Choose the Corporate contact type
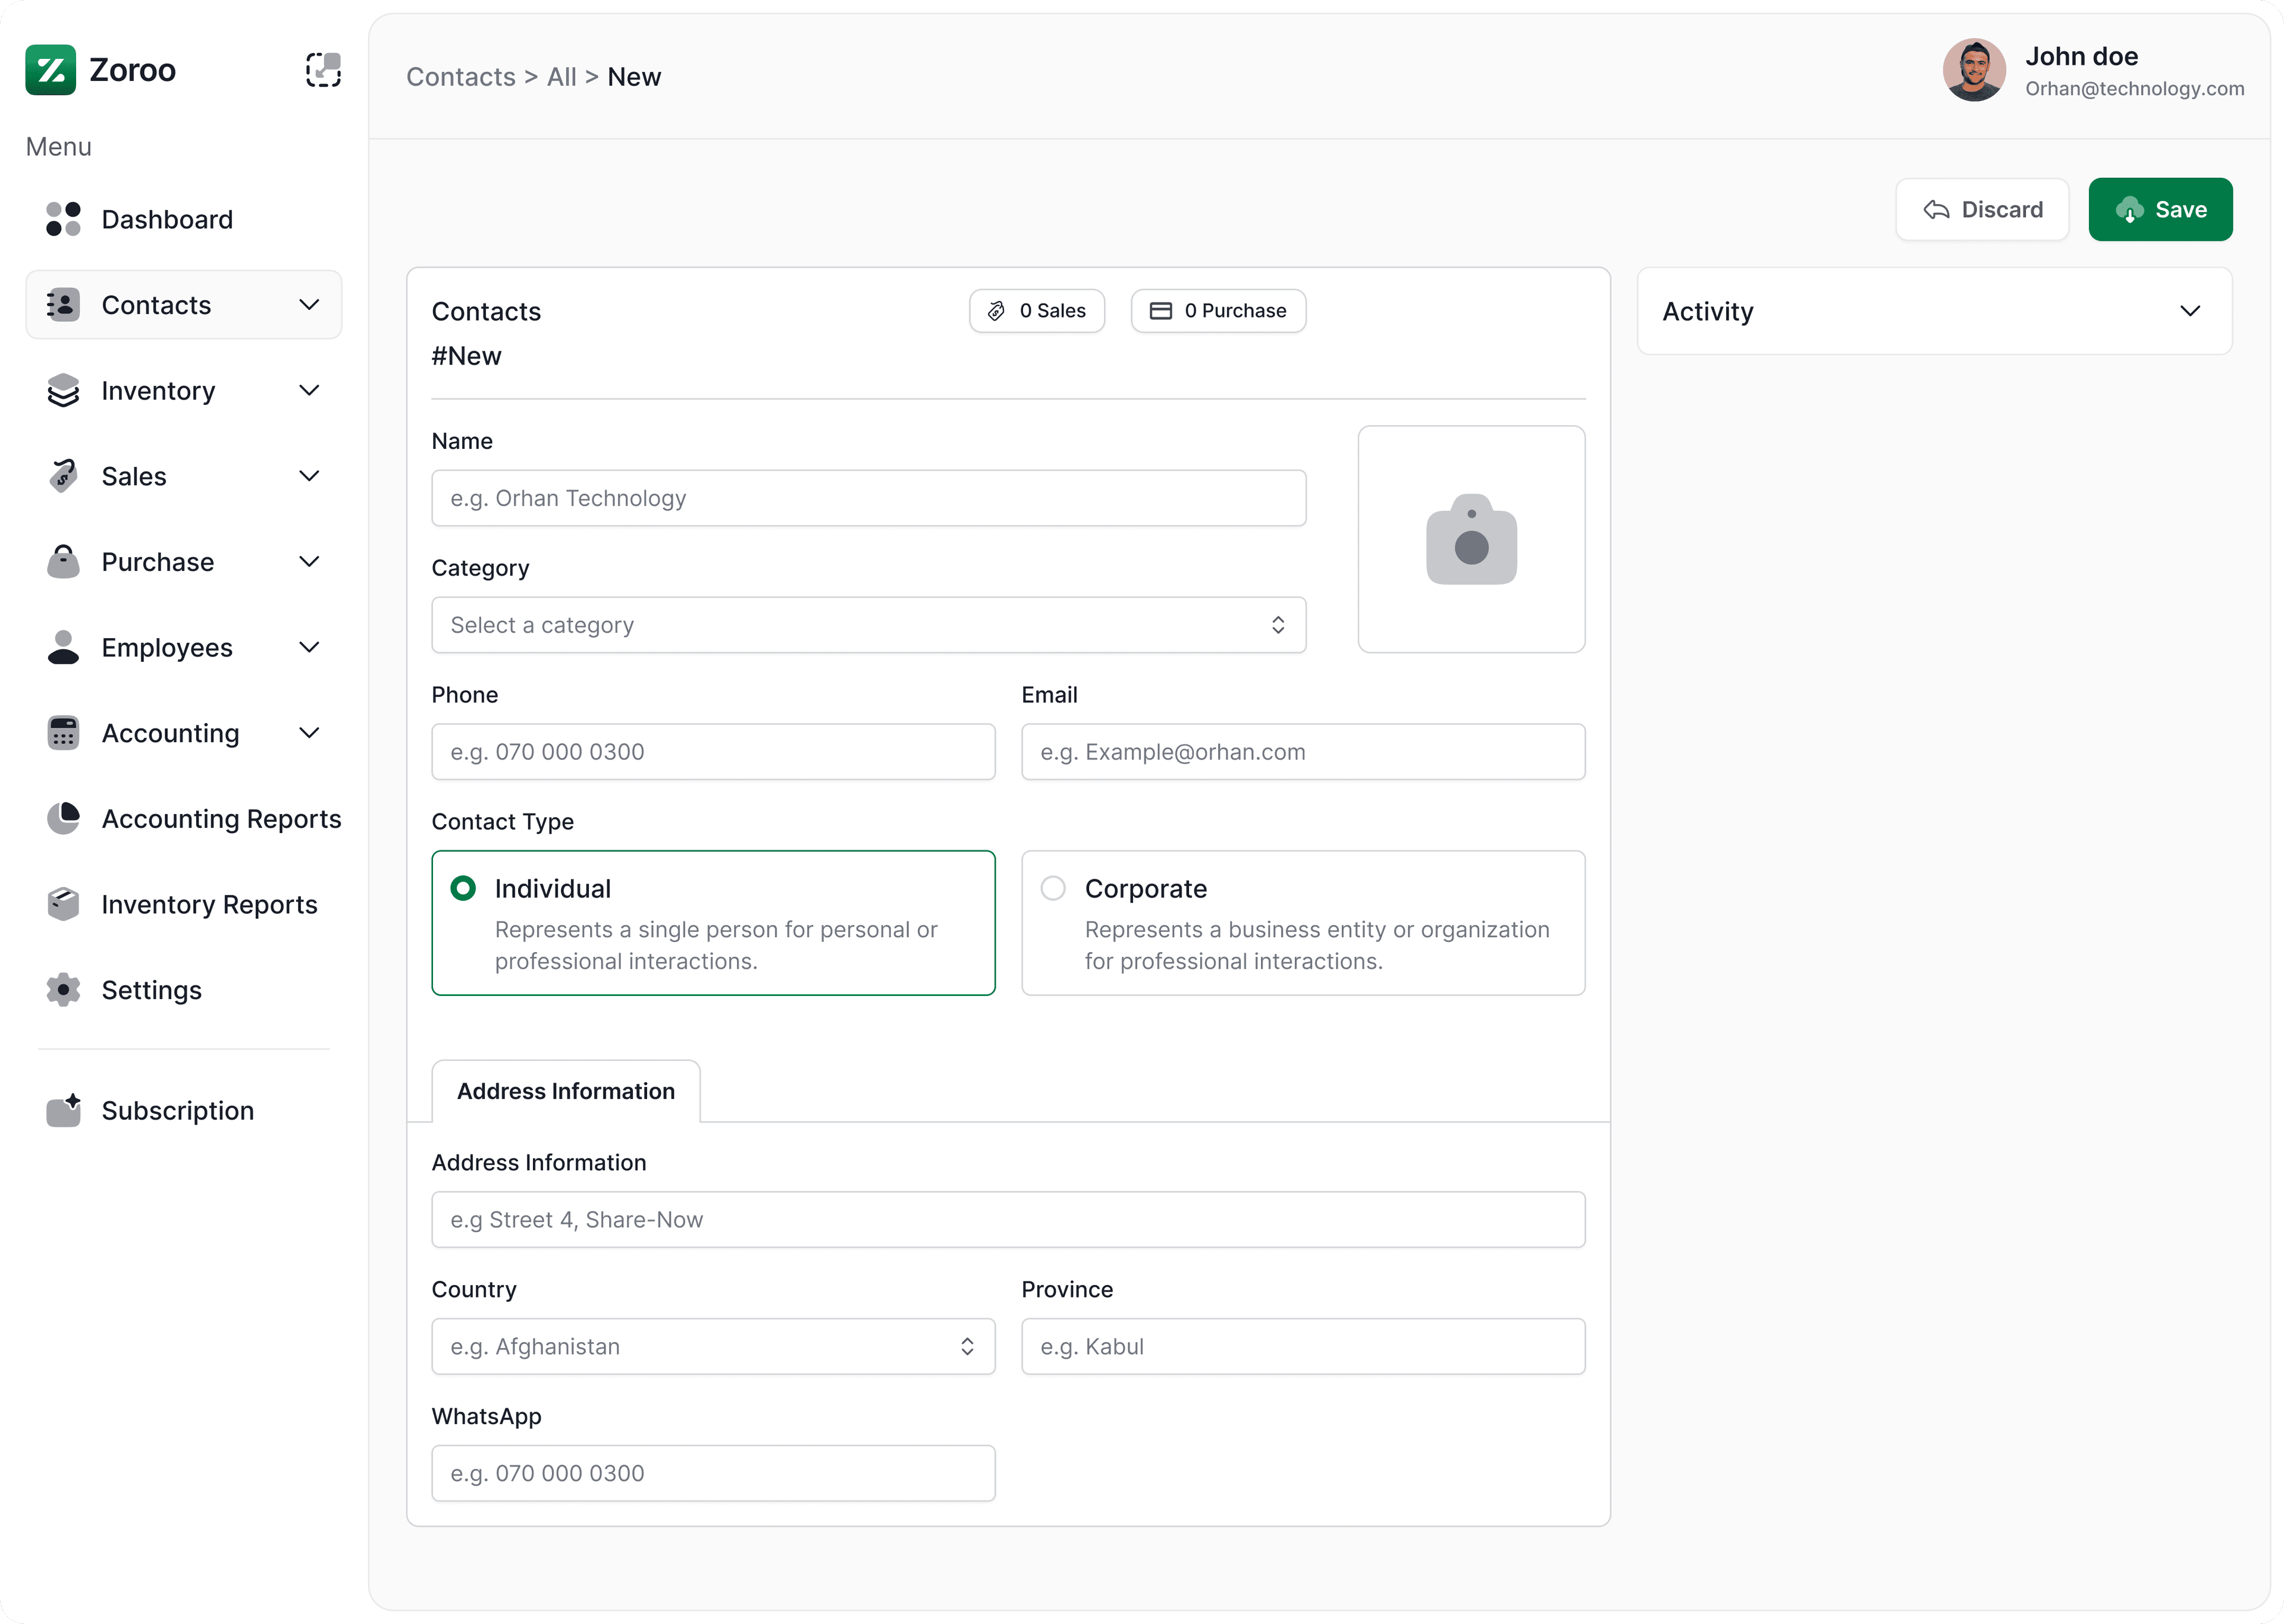This screenshot has width=2284, height=1624. tap(1302, 922)
